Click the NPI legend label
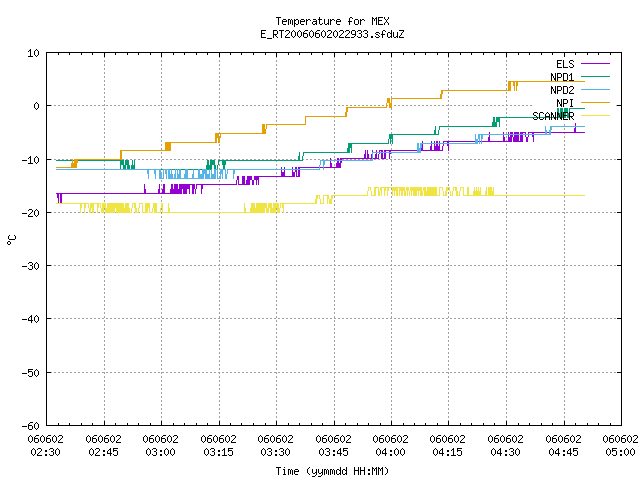640x480 pixels. [x=565, y=103]
